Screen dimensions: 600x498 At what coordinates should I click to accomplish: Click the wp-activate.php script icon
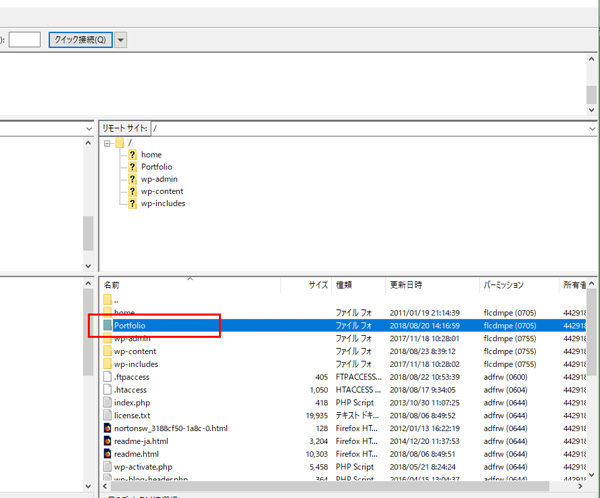pyautogui.click(x=108, y=467)
